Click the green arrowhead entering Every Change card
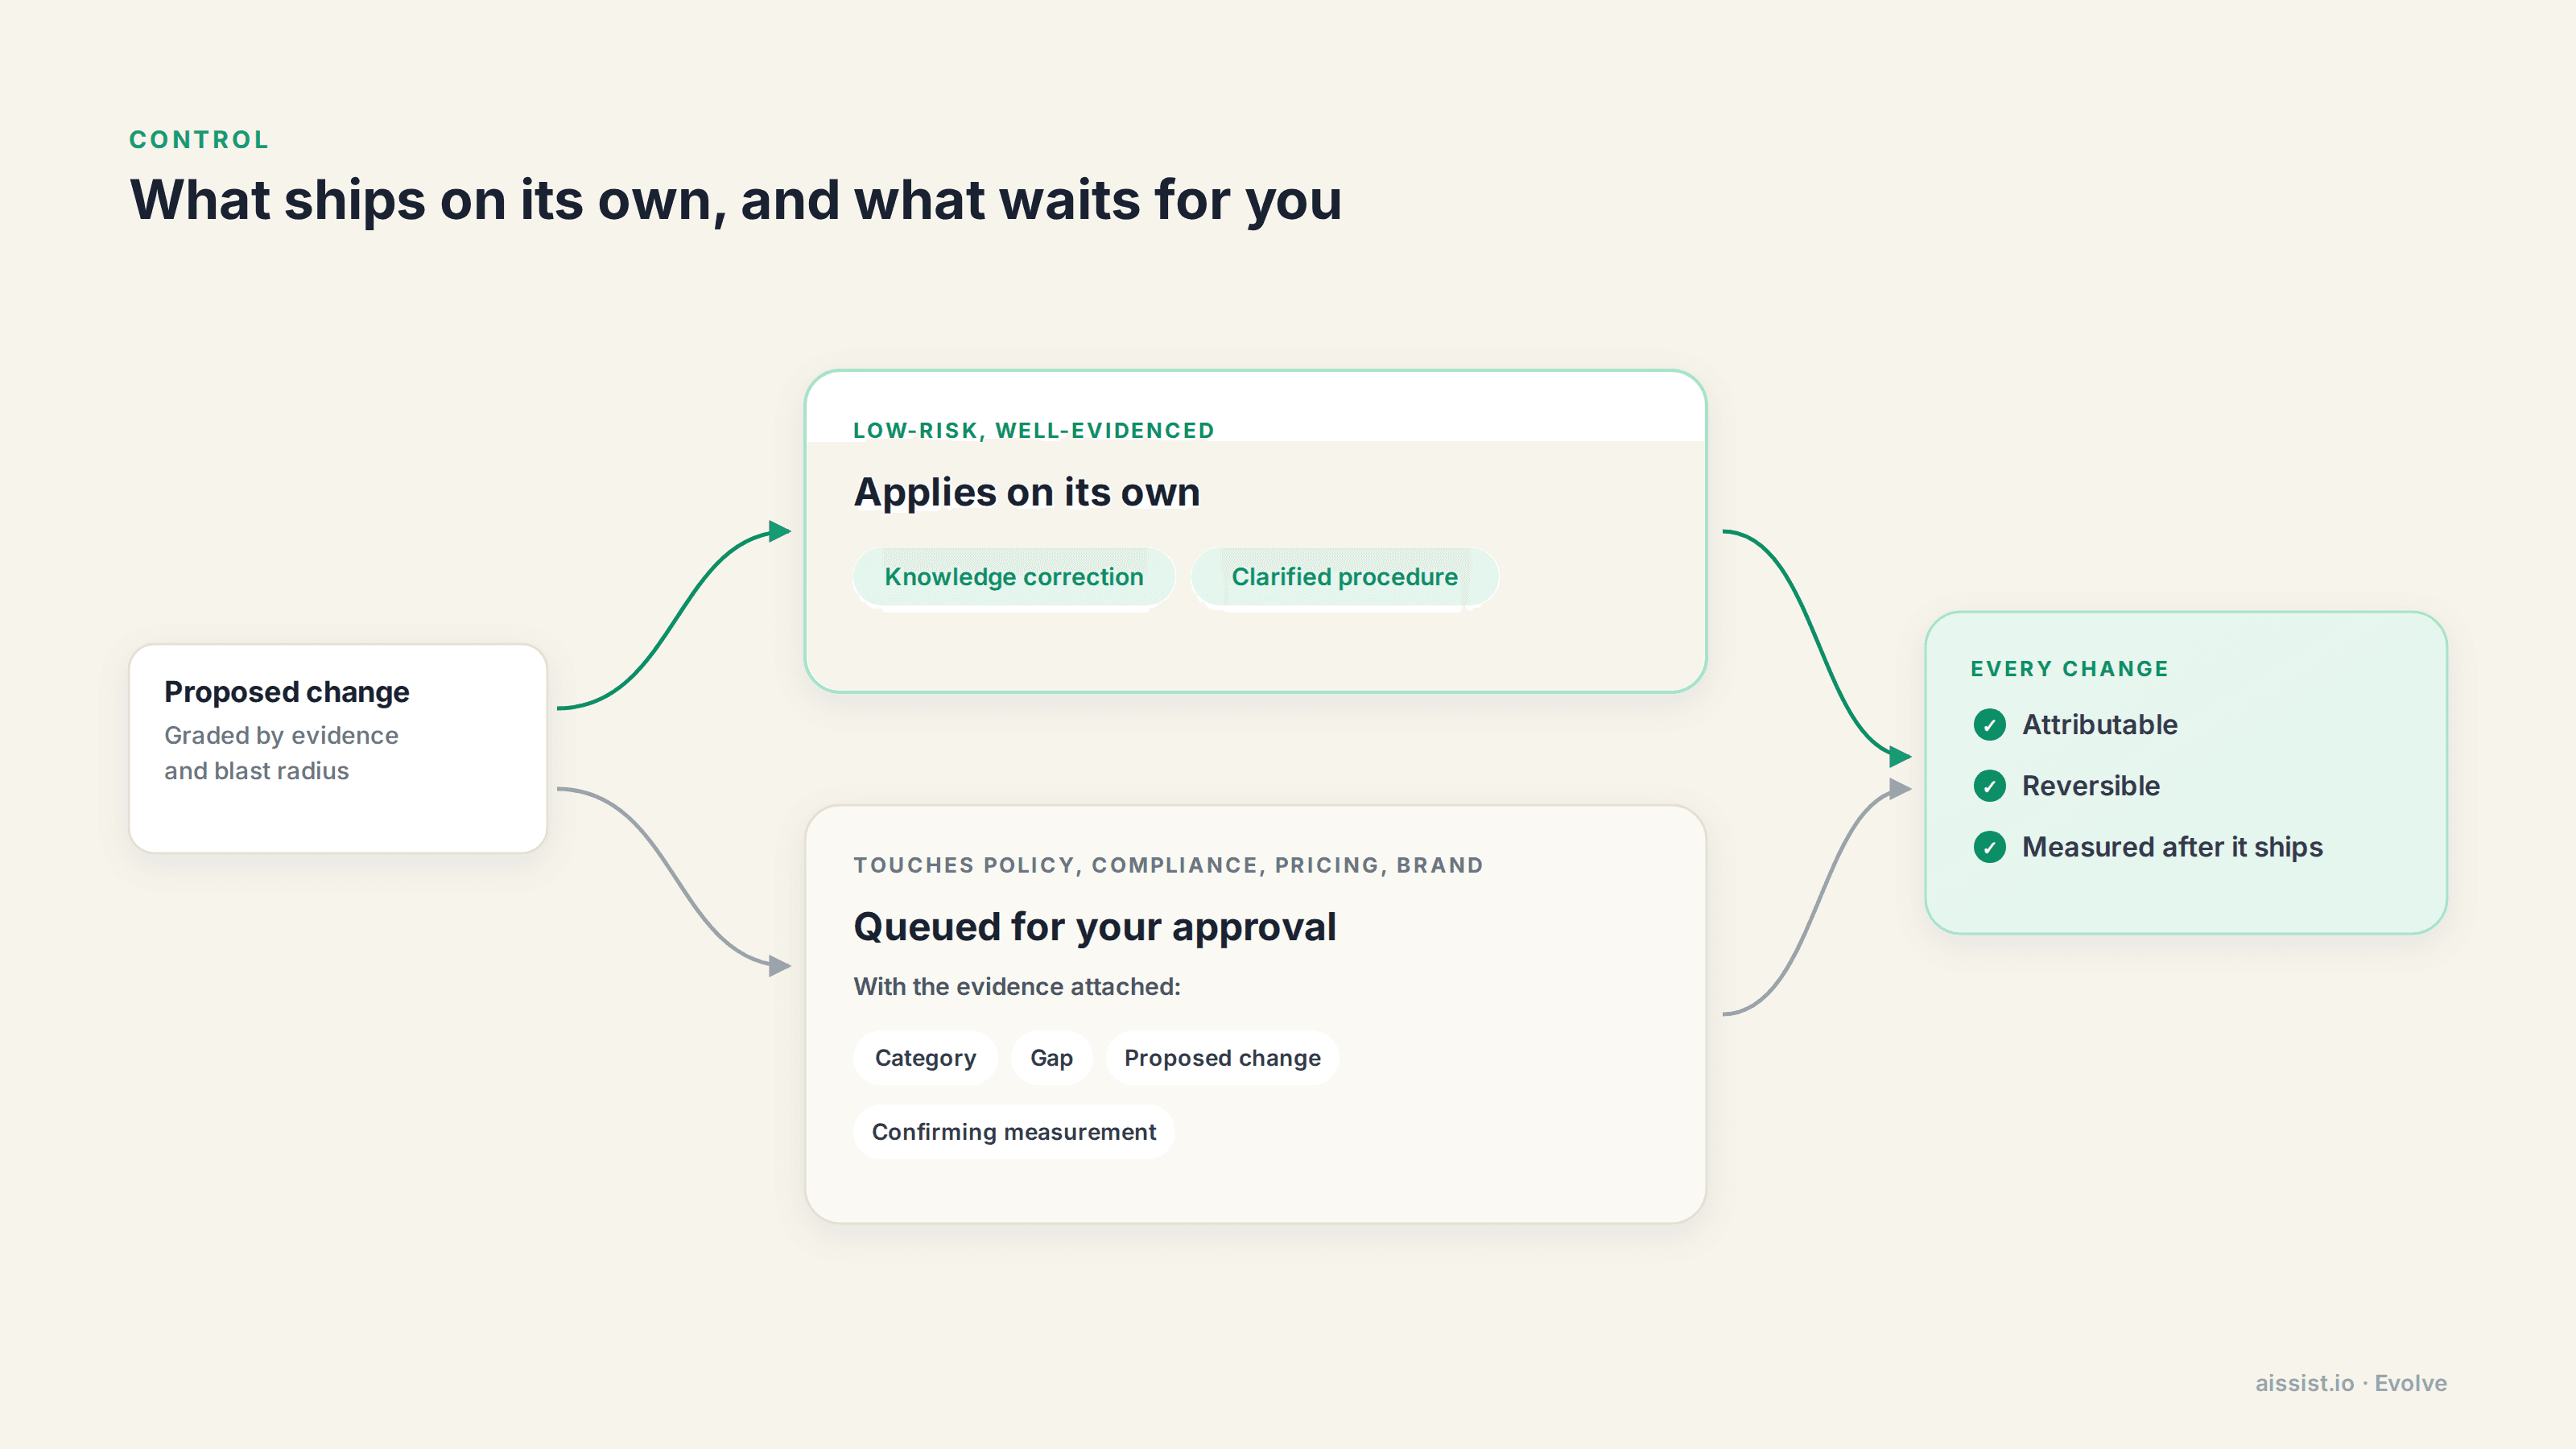The image size is (2576, 1449). (1900, 757)
